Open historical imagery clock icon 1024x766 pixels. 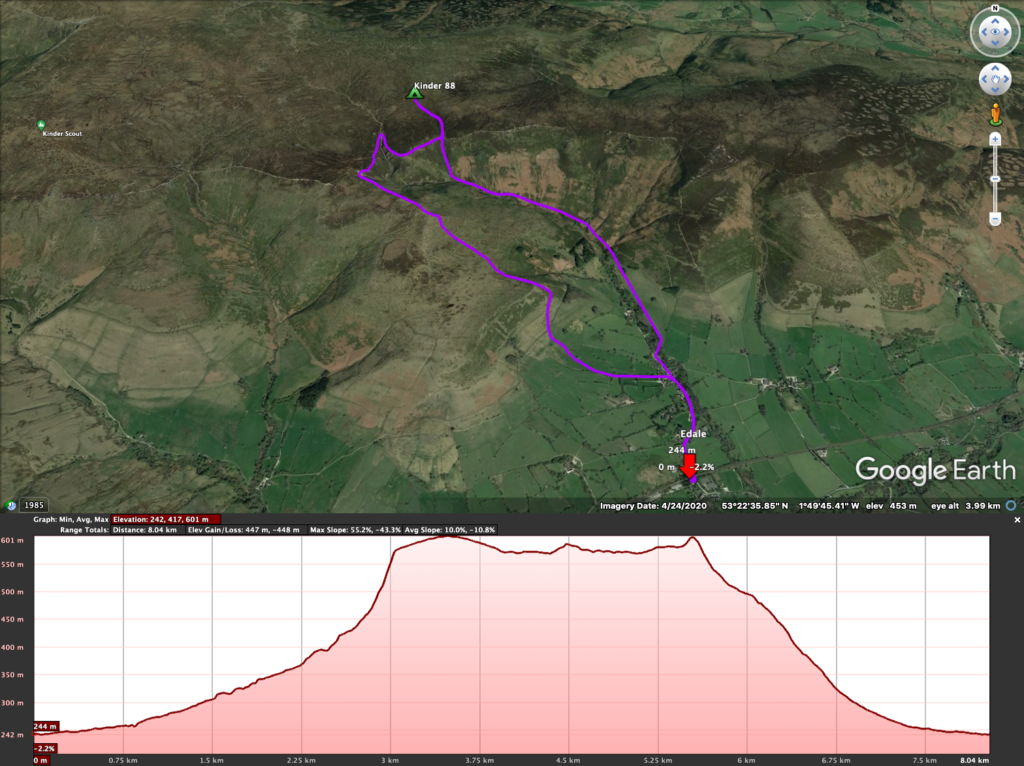[11, 506]
